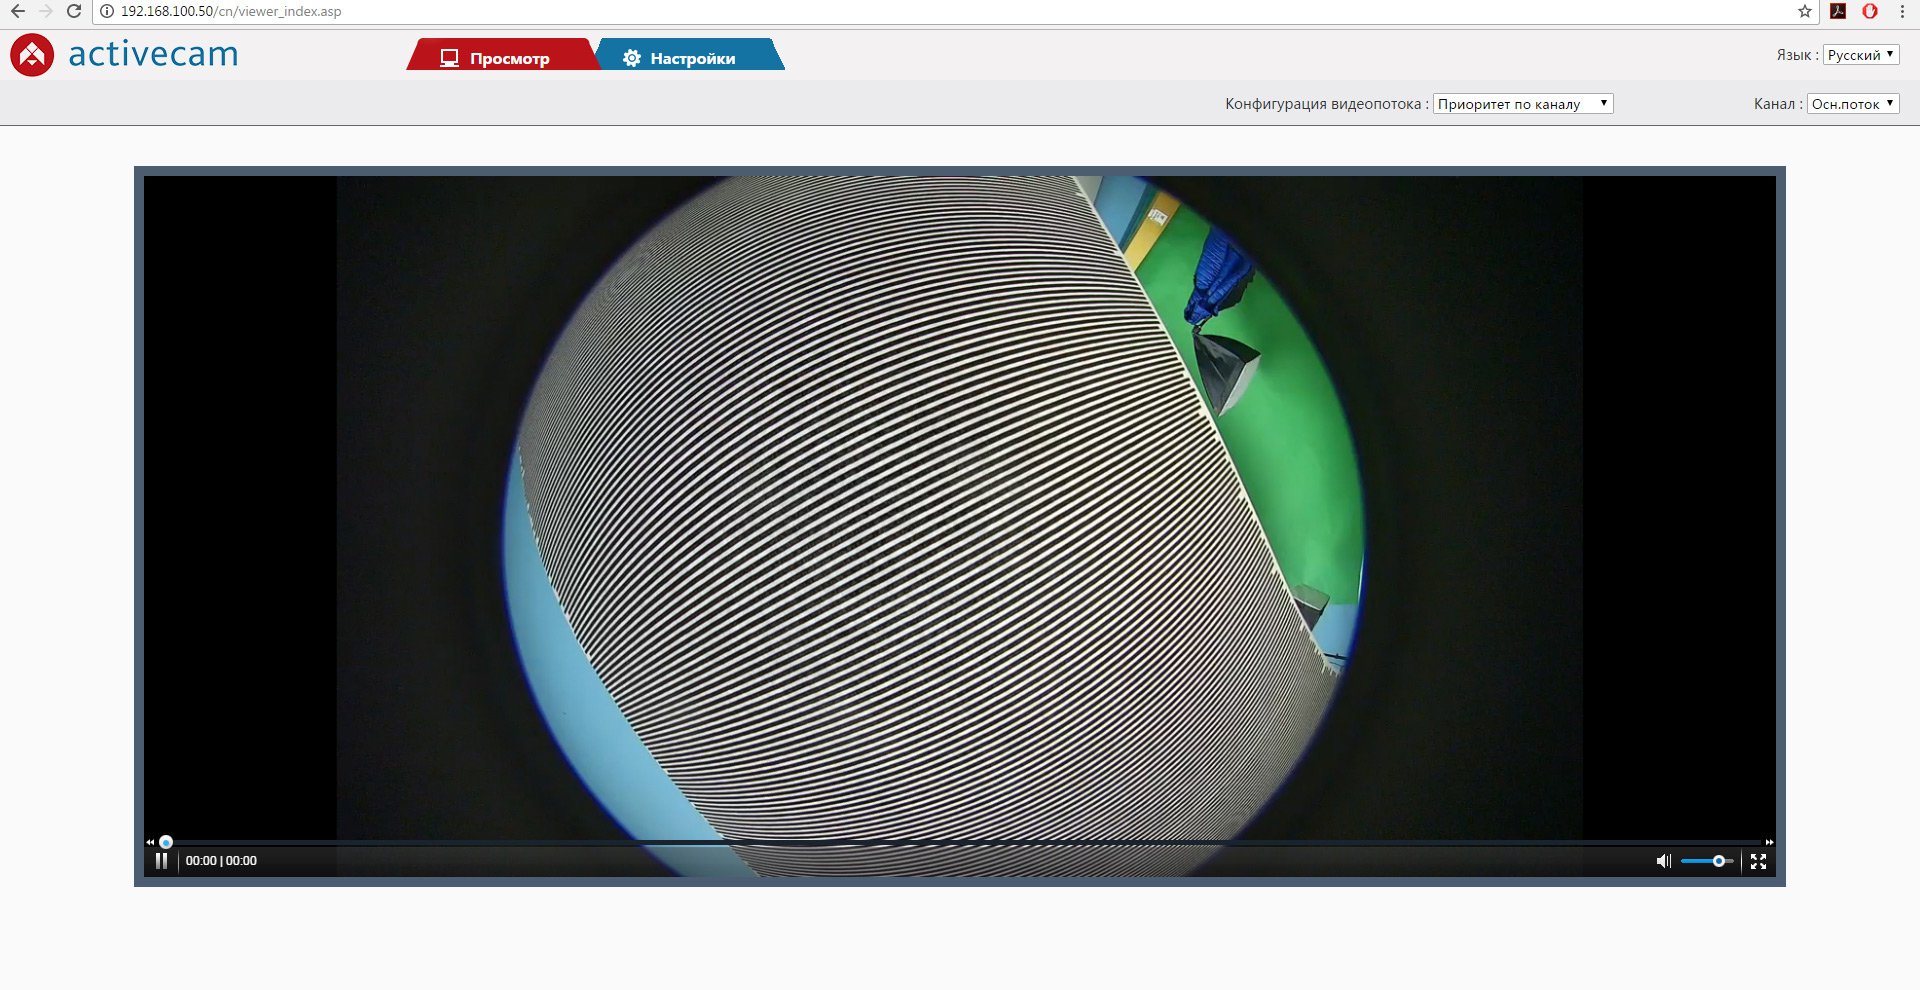The width and height of the screenshot is (1920, 990).
Task: Click the rewind arrows at timeline start
Action: tap(150, 842)
